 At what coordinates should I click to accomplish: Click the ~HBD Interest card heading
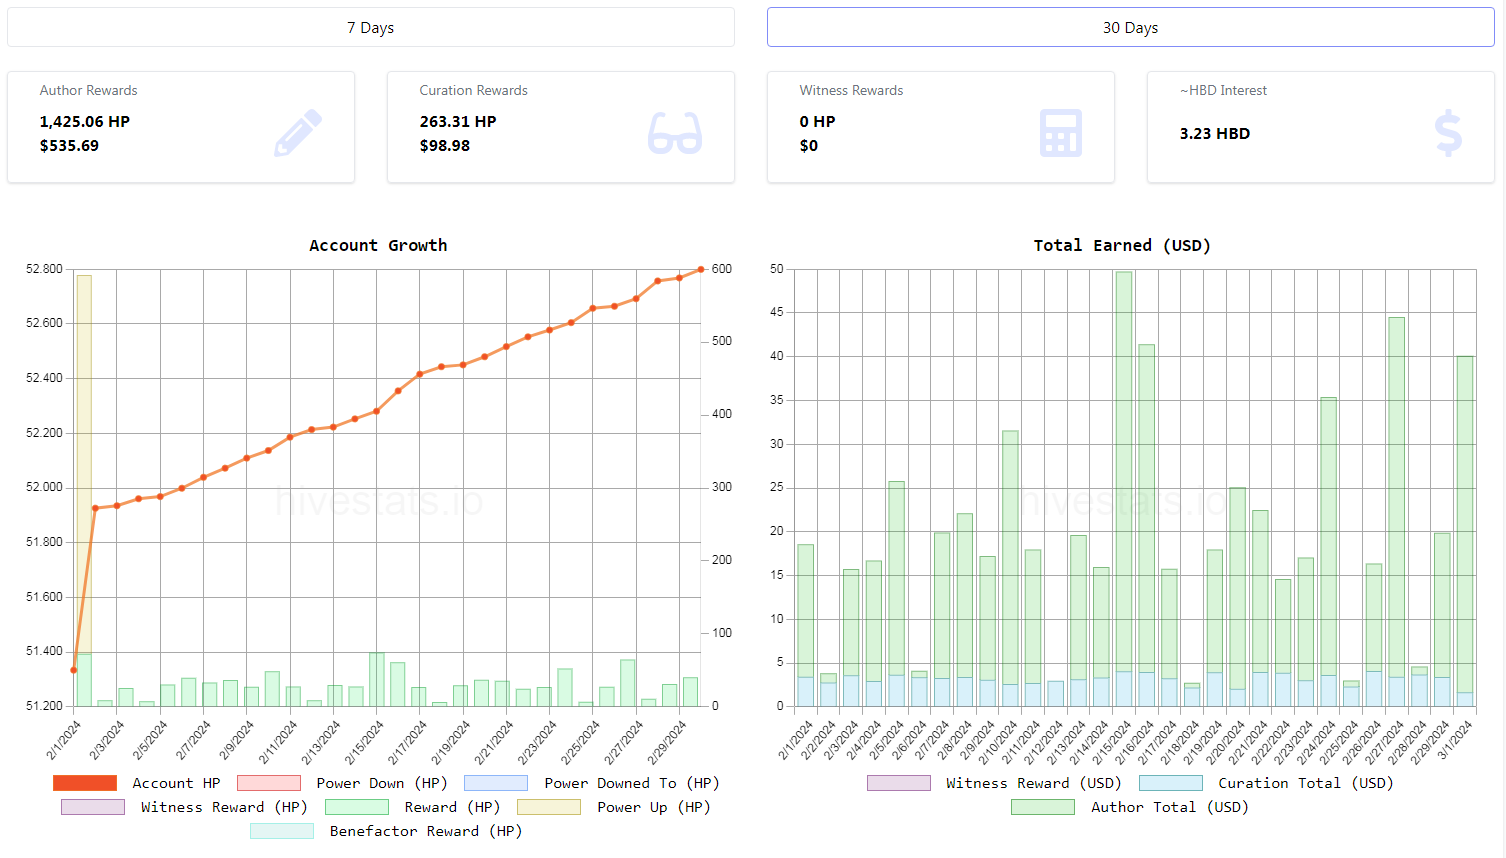point(1224,90)
